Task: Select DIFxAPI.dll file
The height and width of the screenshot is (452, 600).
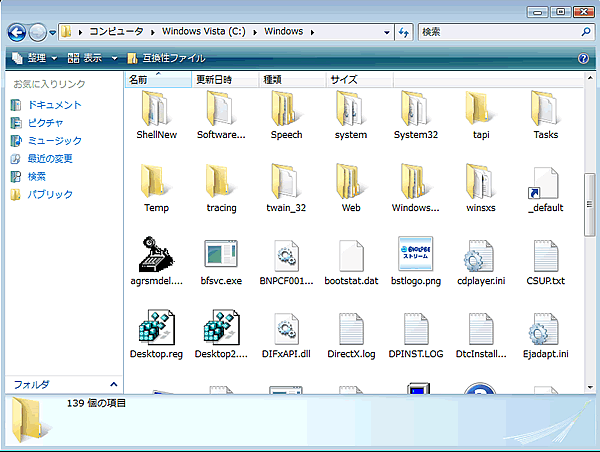Action: 286,334
